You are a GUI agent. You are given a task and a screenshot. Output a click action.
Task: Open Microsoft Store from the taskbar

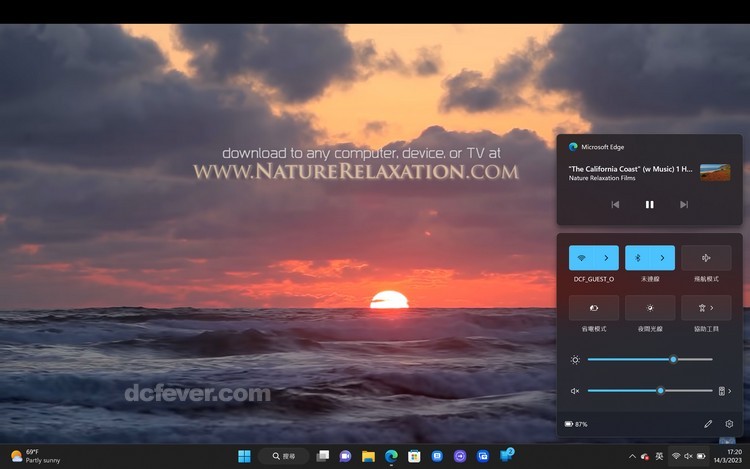tap(414, 456)
